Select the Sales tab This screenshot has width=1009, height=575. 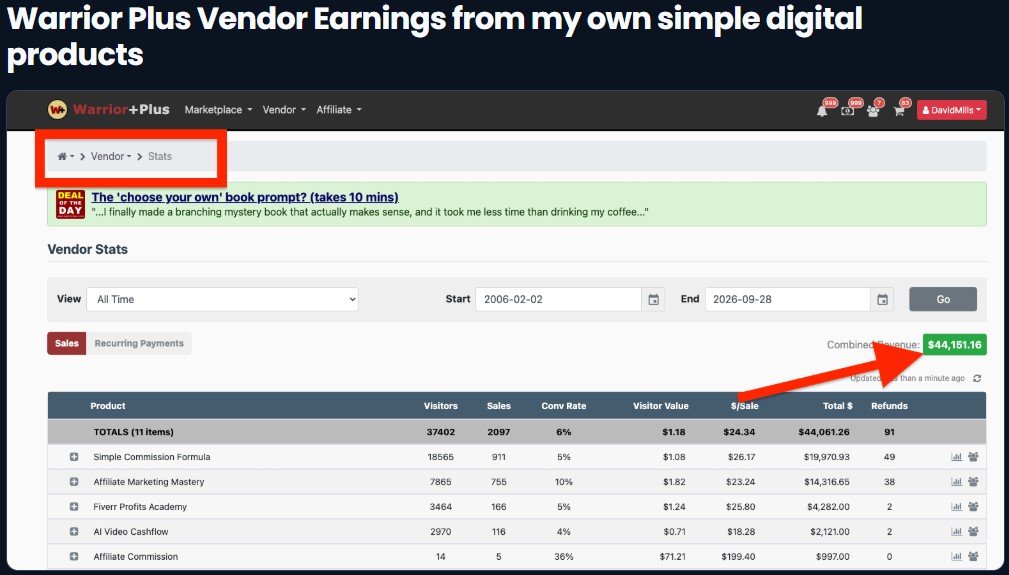point(66,343)
